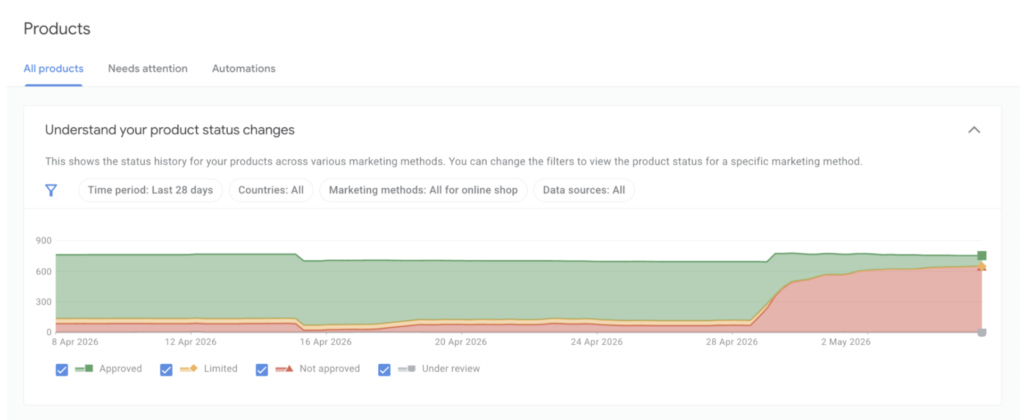Click the gray Under review legend marker
The height and width of the screenshot is (420, 1024).
pos(407,369)
